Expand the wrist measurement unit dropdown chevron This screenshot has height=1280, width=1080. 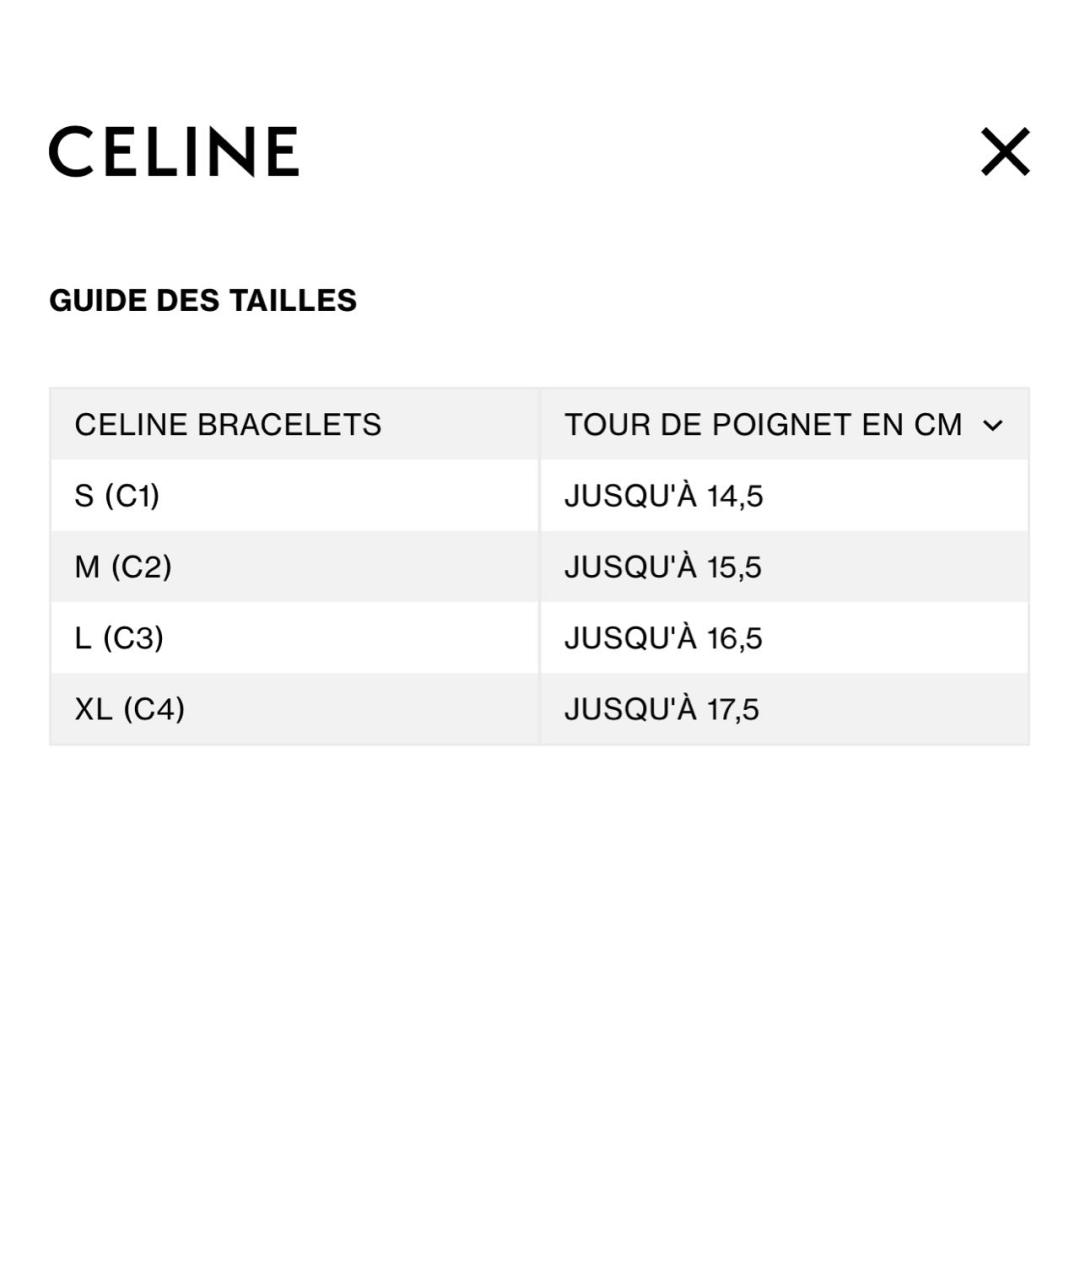(993, 425)
